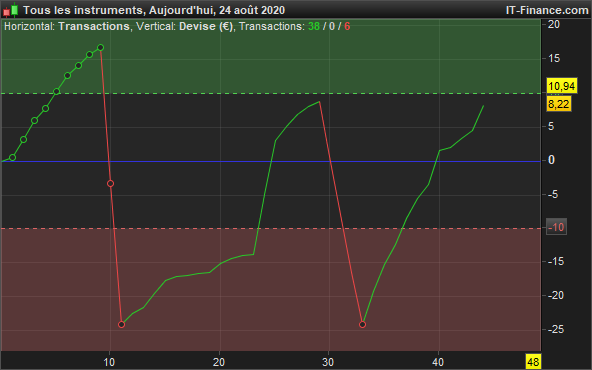
Task: Click y-axis label -15
Action: click(556, 261)
